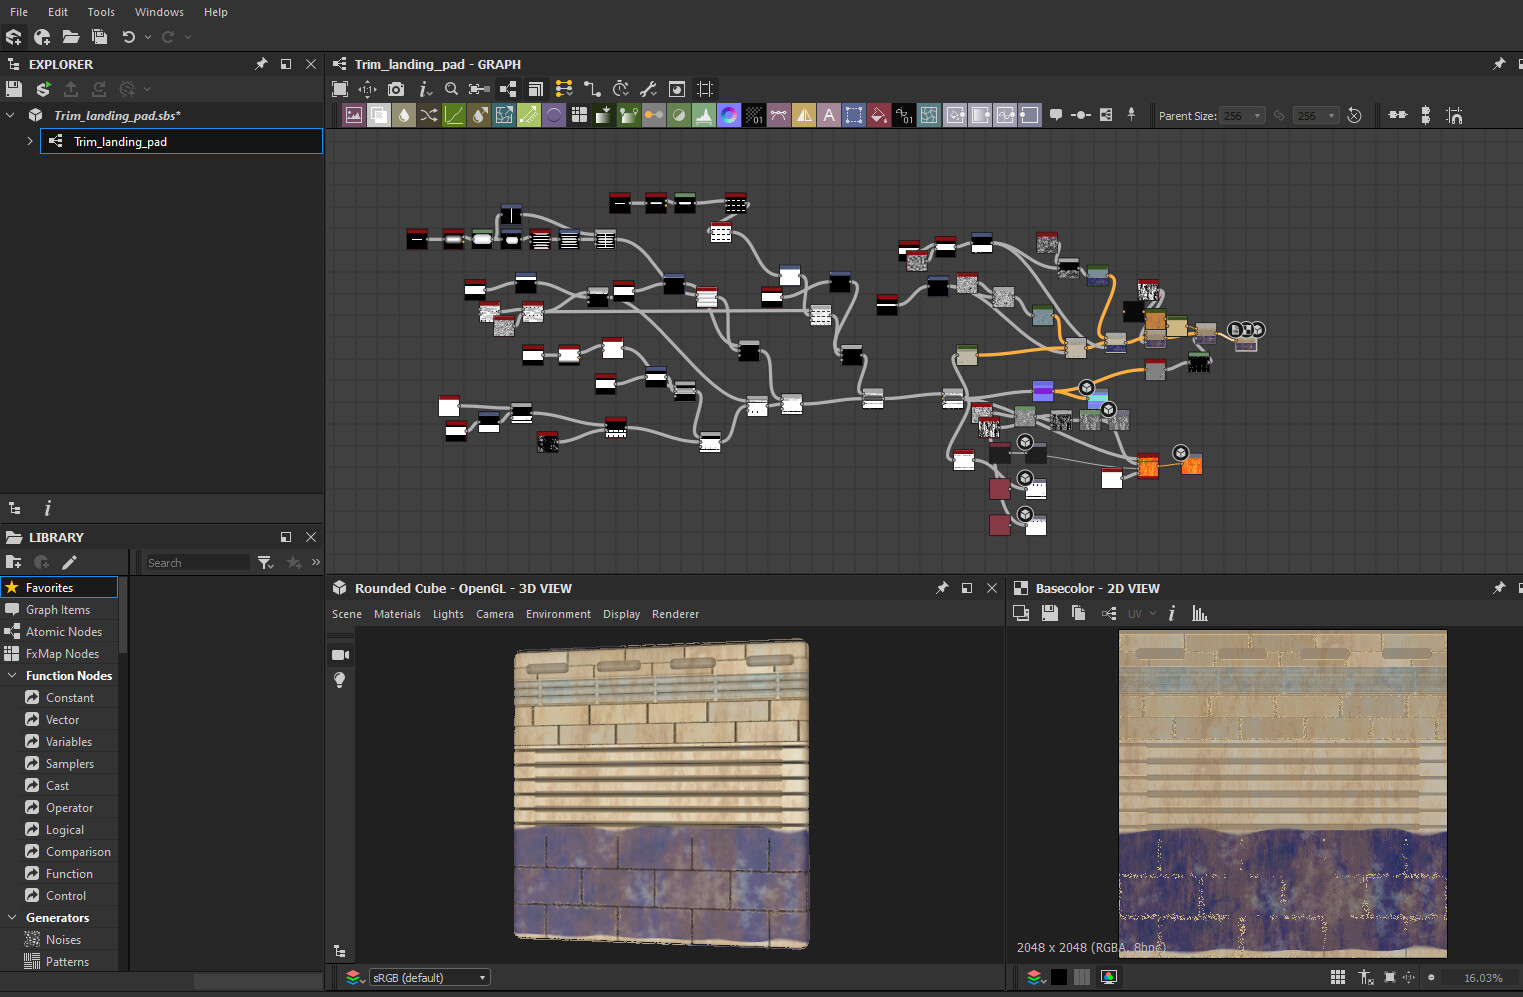Click the HSL color wheel node icon
Screen dimensions: 1523x997
pos(729,115)
